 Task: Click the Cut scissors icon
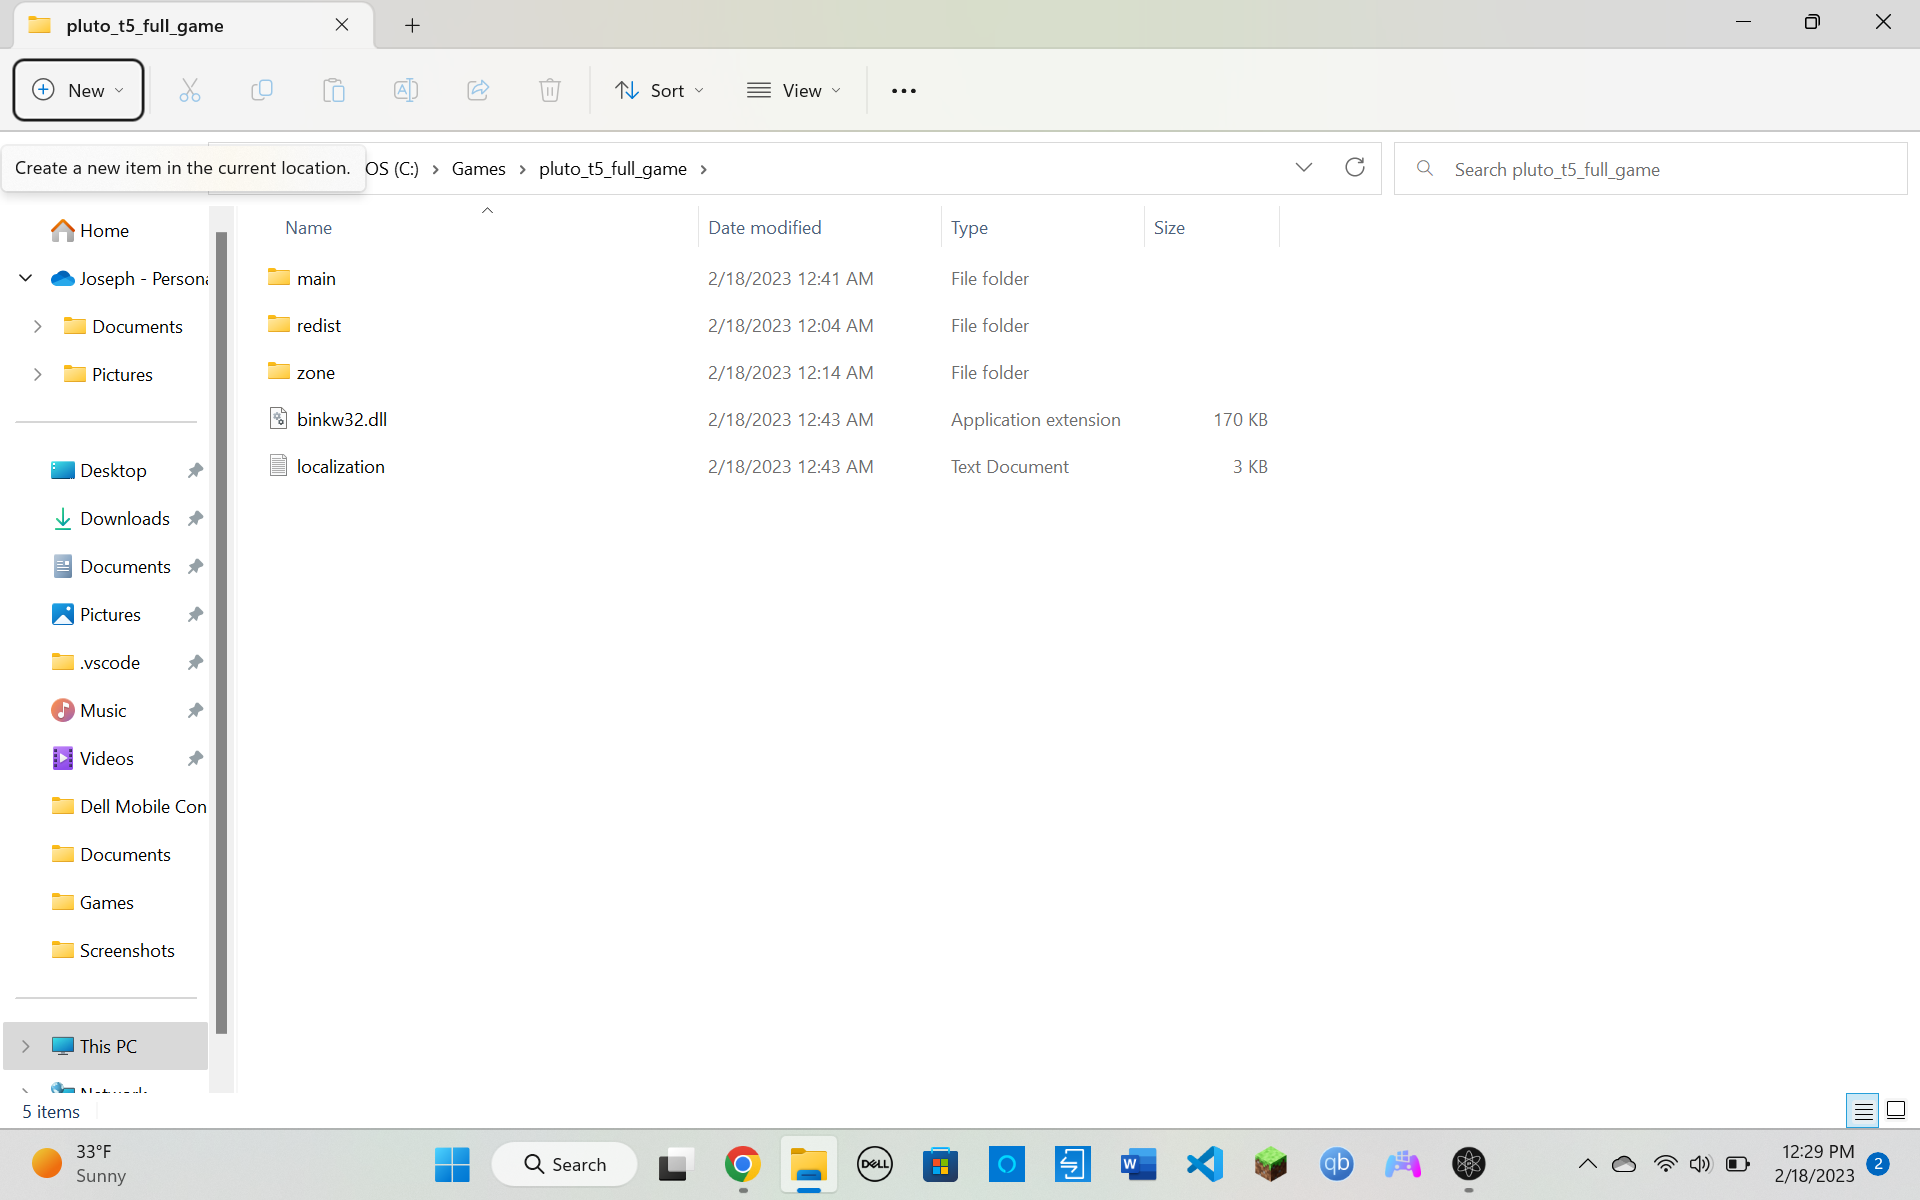(190, 91)
